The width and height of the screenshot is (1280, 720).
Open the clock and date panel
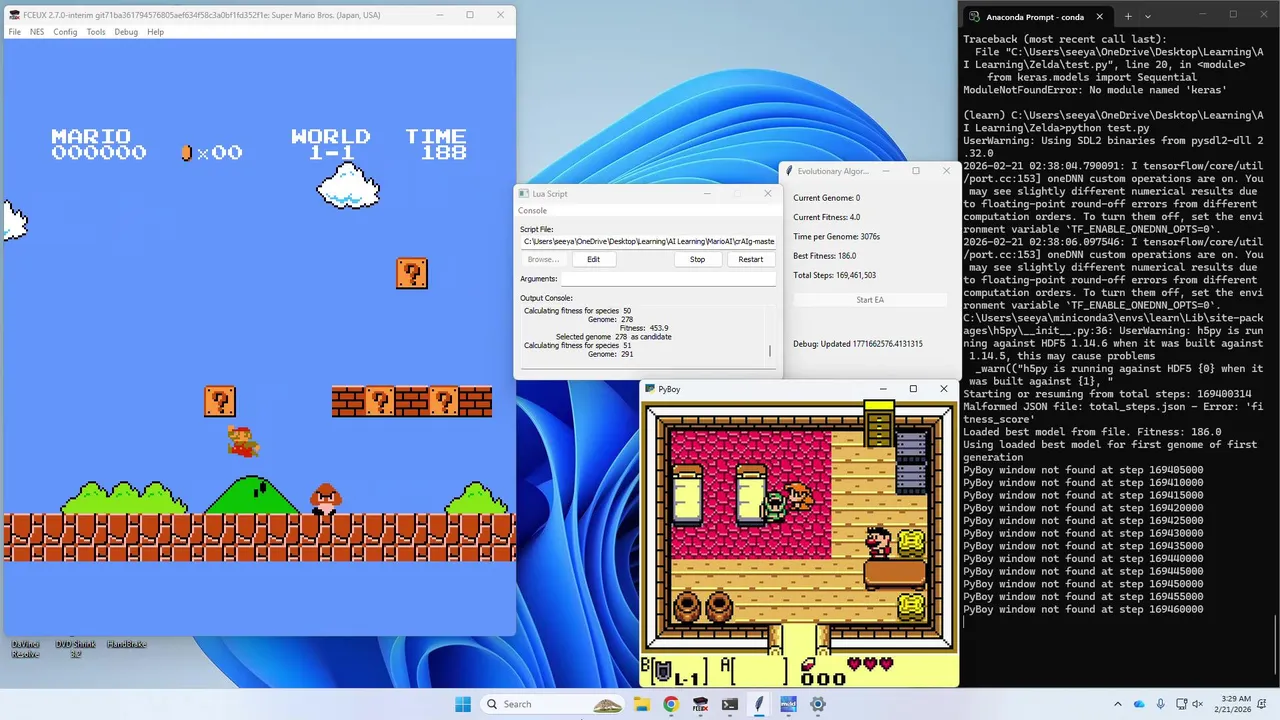click(1235, 704)
